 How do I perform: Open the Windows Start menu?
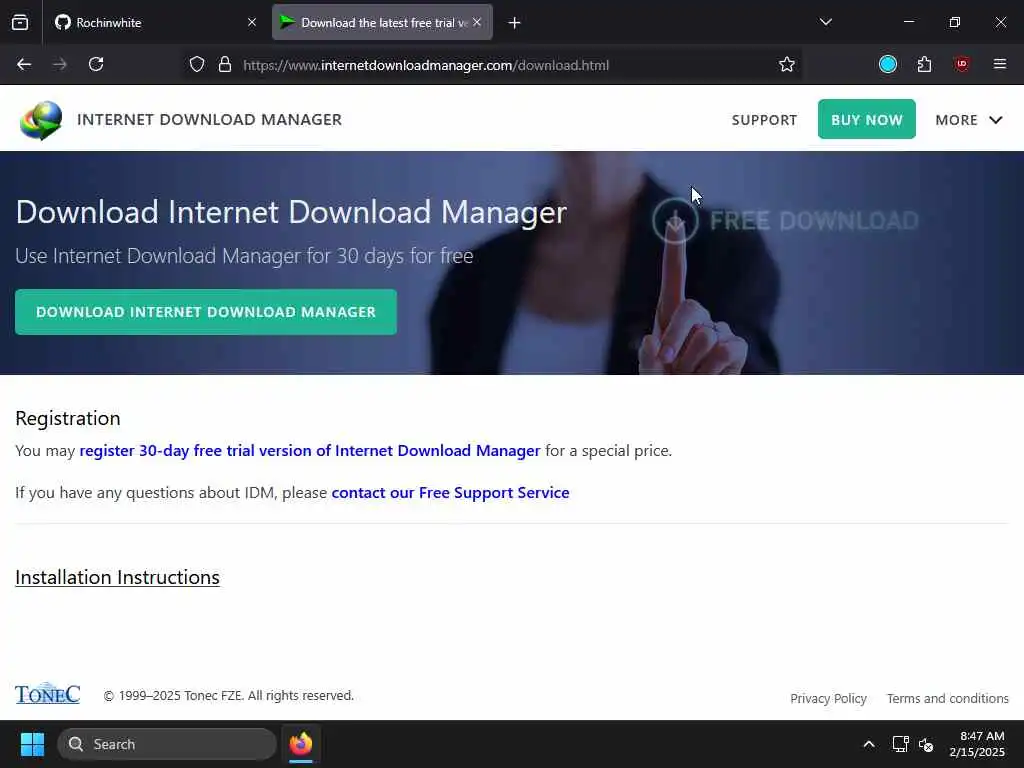(x=32, y=744)
